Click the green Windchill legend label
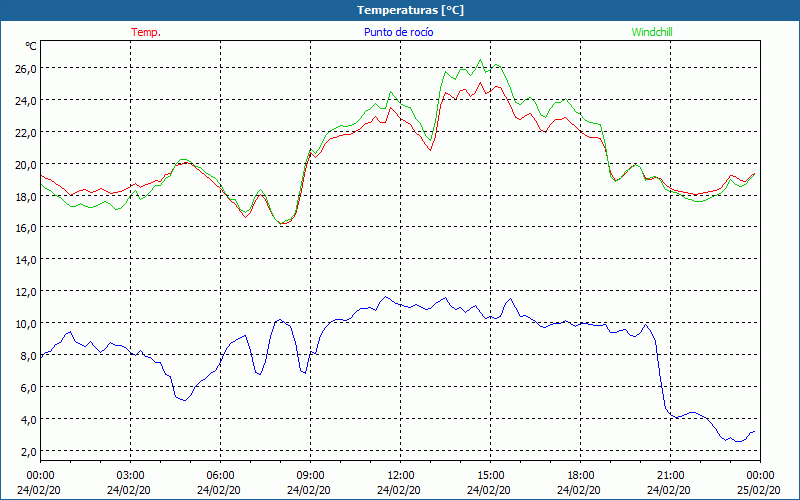The height and width of the screenshot is (500, 800). tap(652, 32)
